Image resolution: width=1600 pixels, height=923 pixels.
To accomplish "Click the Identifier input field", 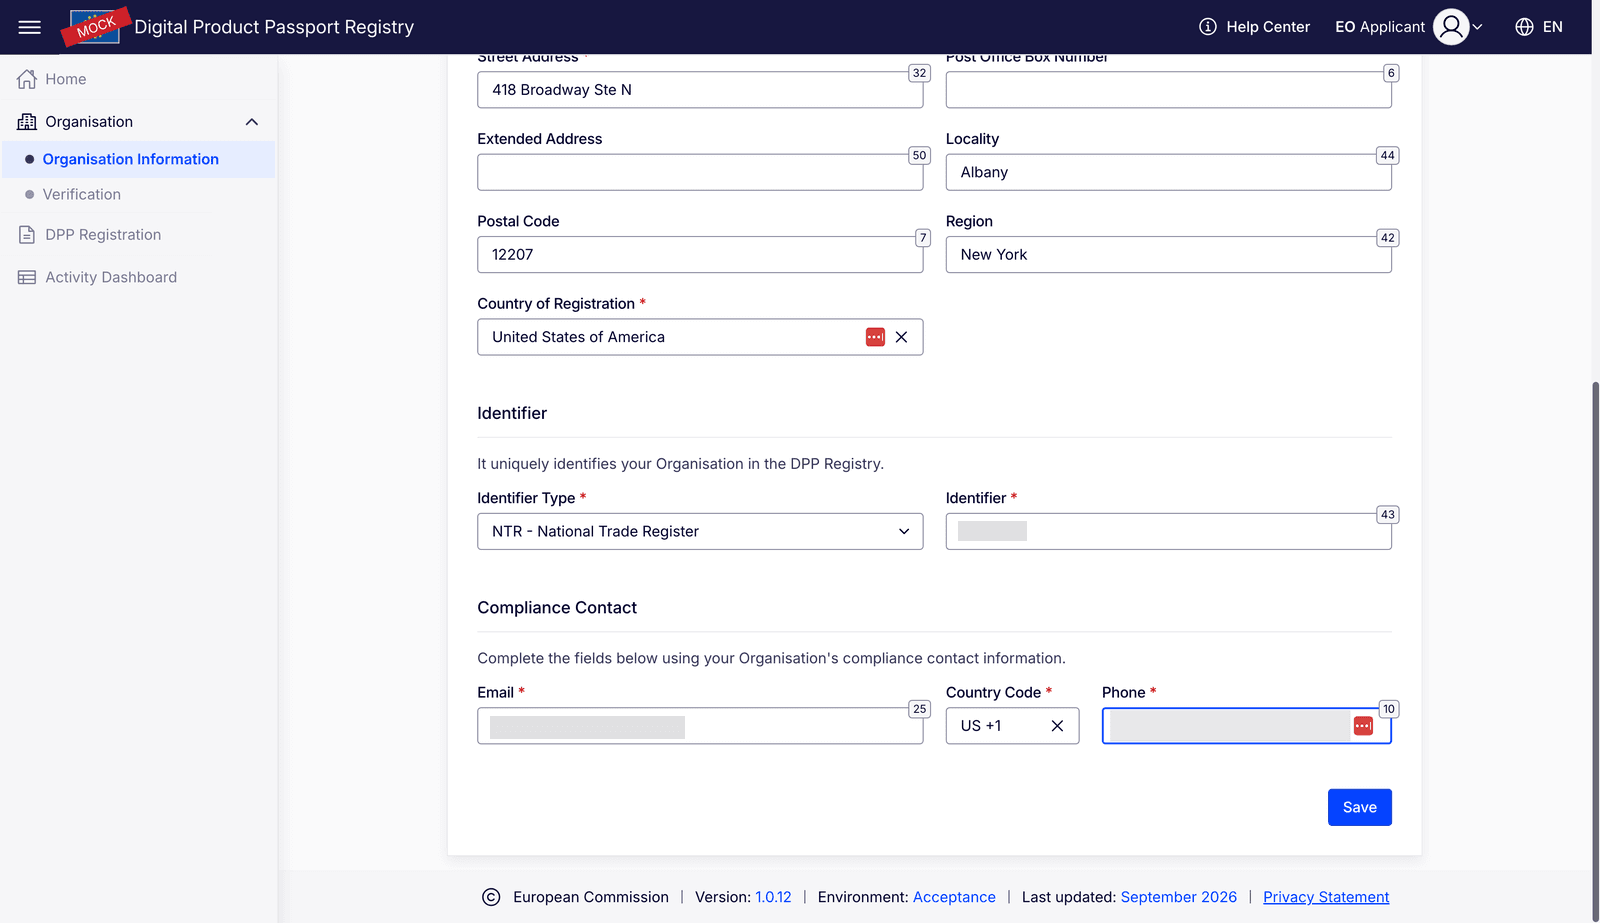I will pyautogui.click(x=1169, y=531).
